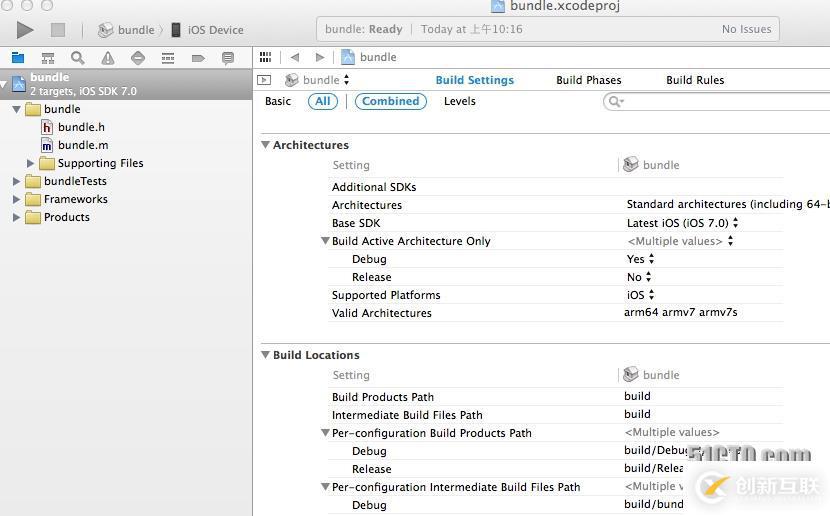This screenshot has height=516, width=830.
Task: Open the Build Phases tab
Action: [x=588, y=80]
